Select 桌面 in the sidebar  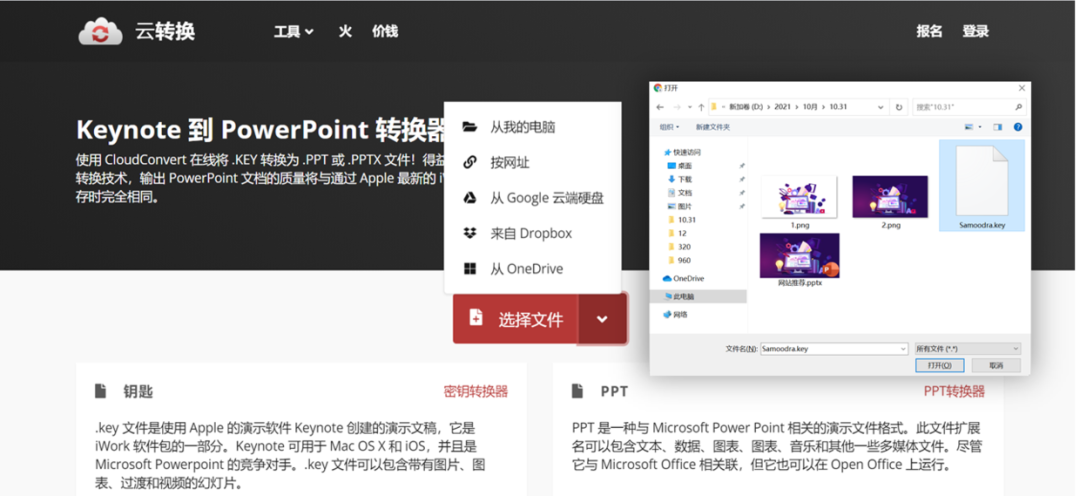(679, 166)
